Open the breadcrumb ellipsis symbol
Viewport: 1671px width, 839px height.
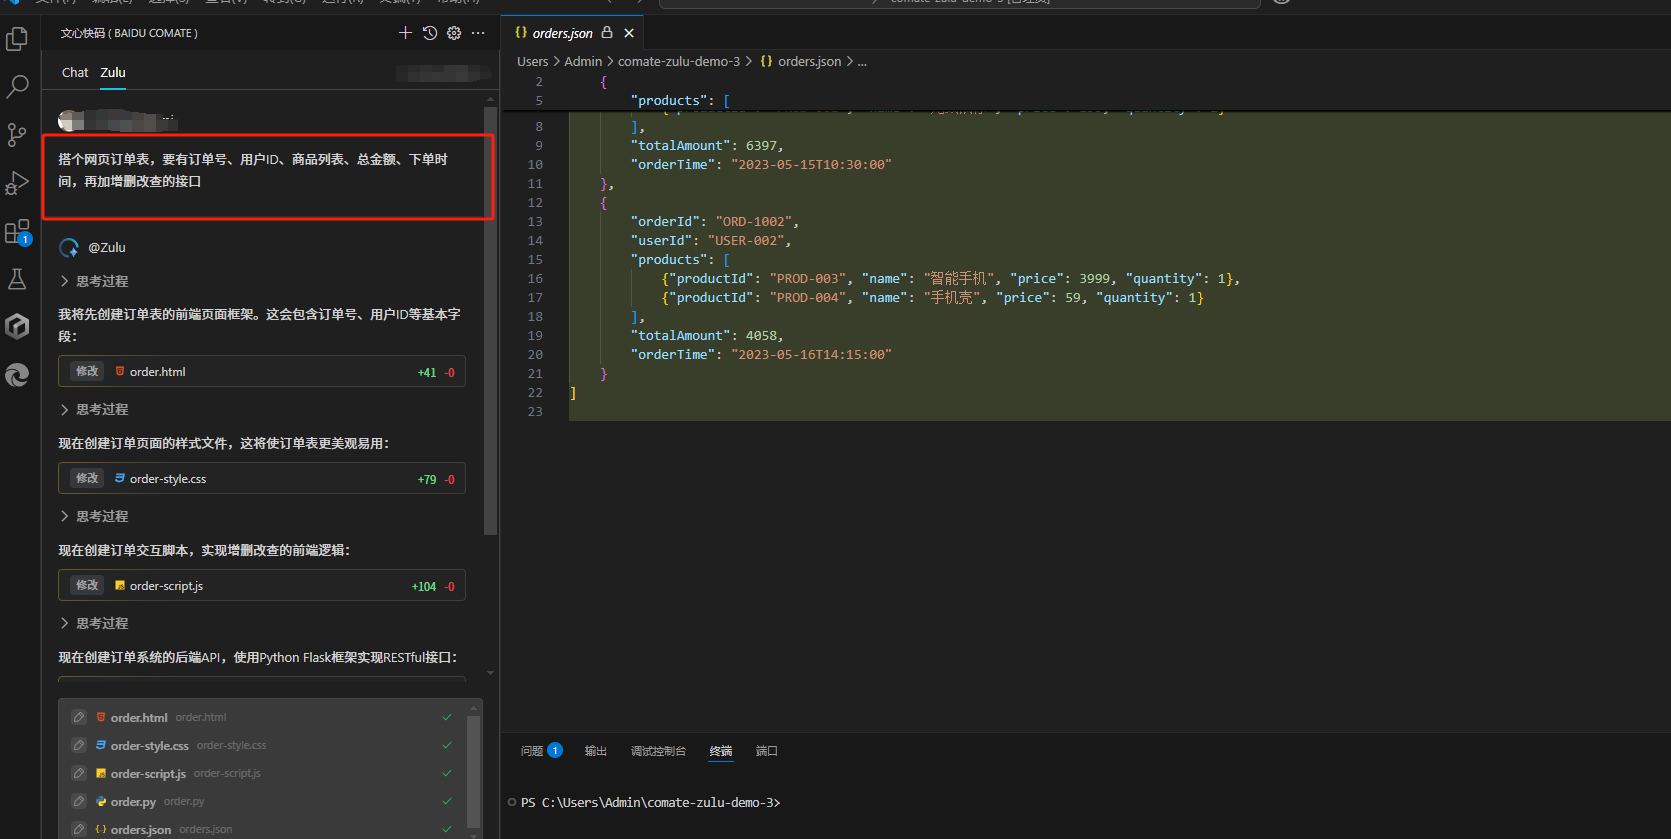click(862, 62)
